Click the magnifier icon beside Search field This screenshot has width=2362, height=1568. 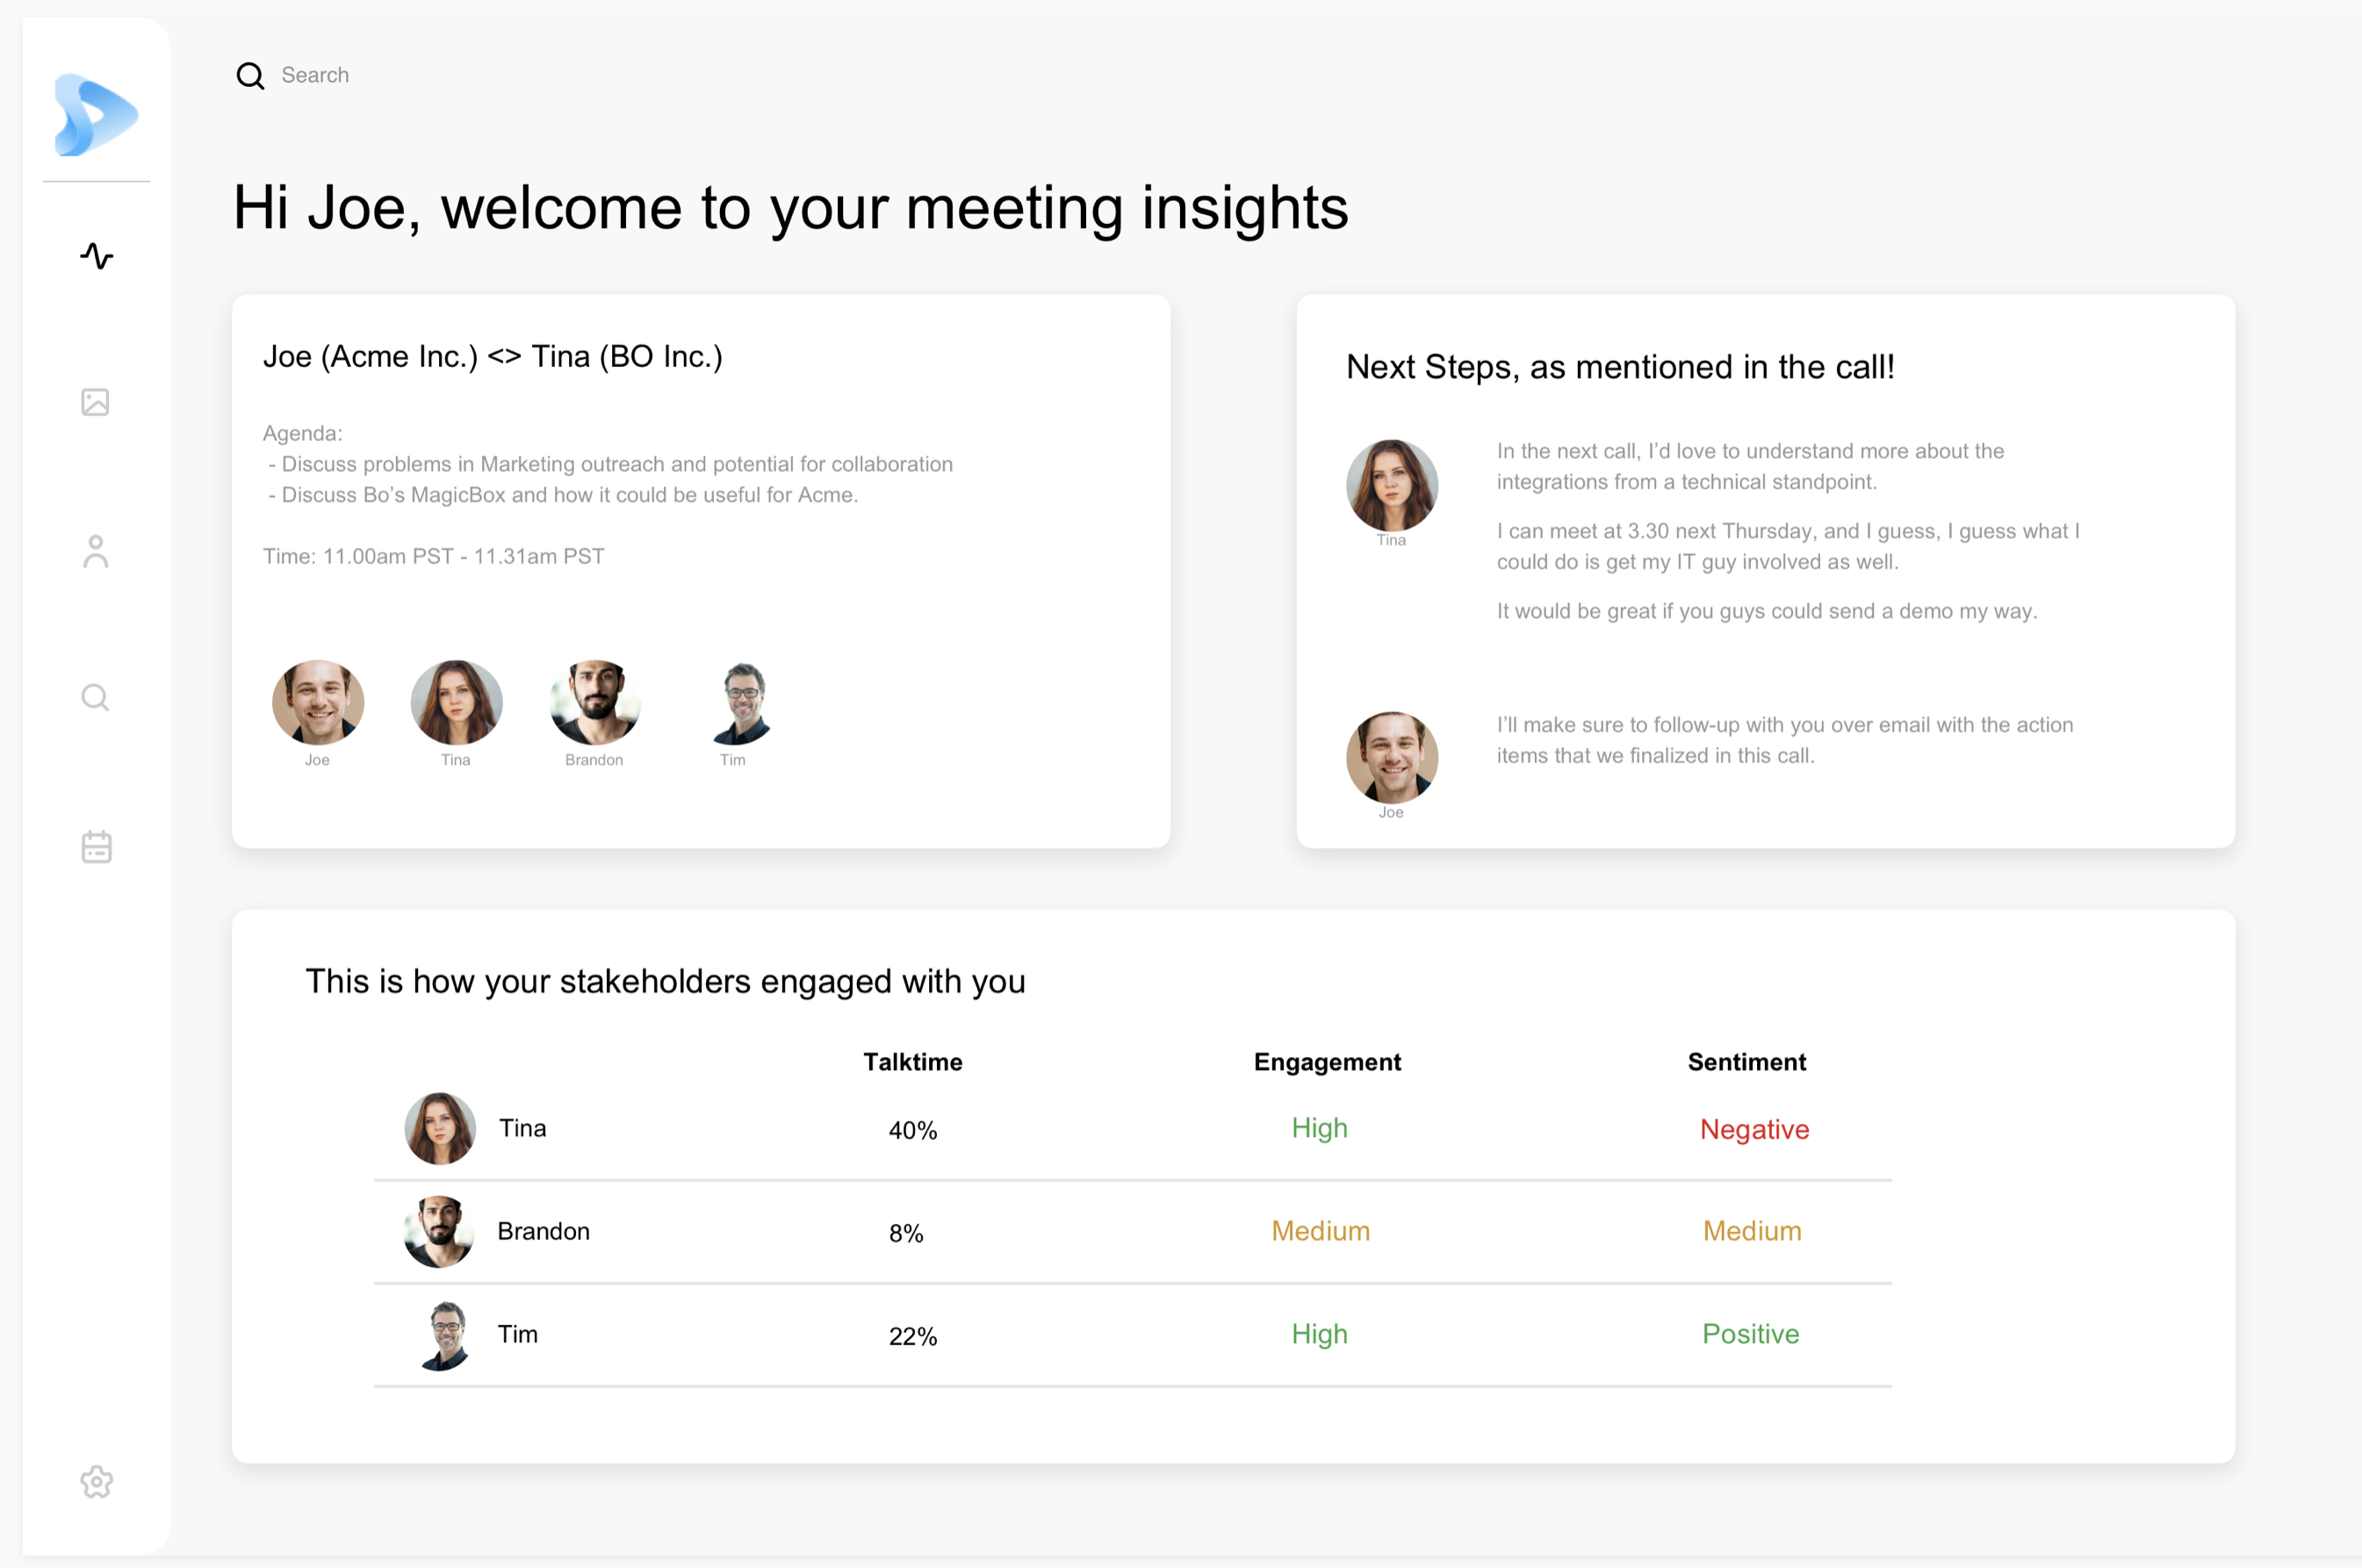point(250,76)
